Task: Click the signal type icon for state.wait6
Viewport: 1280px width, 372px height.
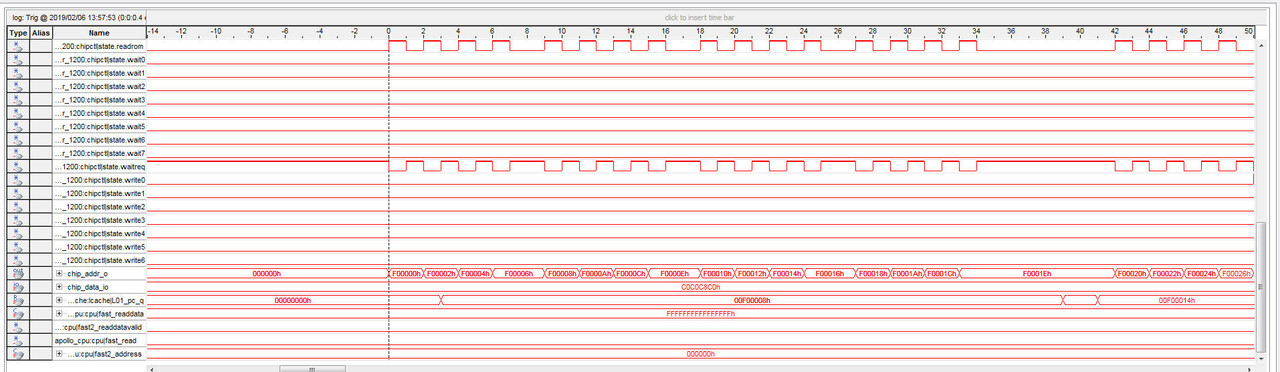Action: [x=18, y=140]
